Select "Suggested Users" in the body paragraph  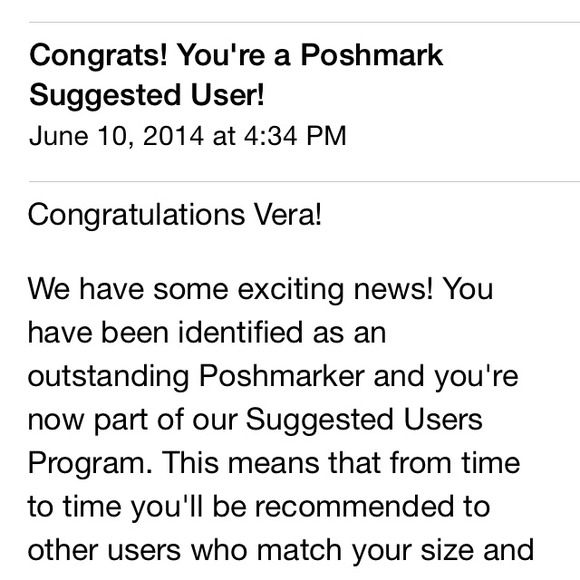(364, 421)
